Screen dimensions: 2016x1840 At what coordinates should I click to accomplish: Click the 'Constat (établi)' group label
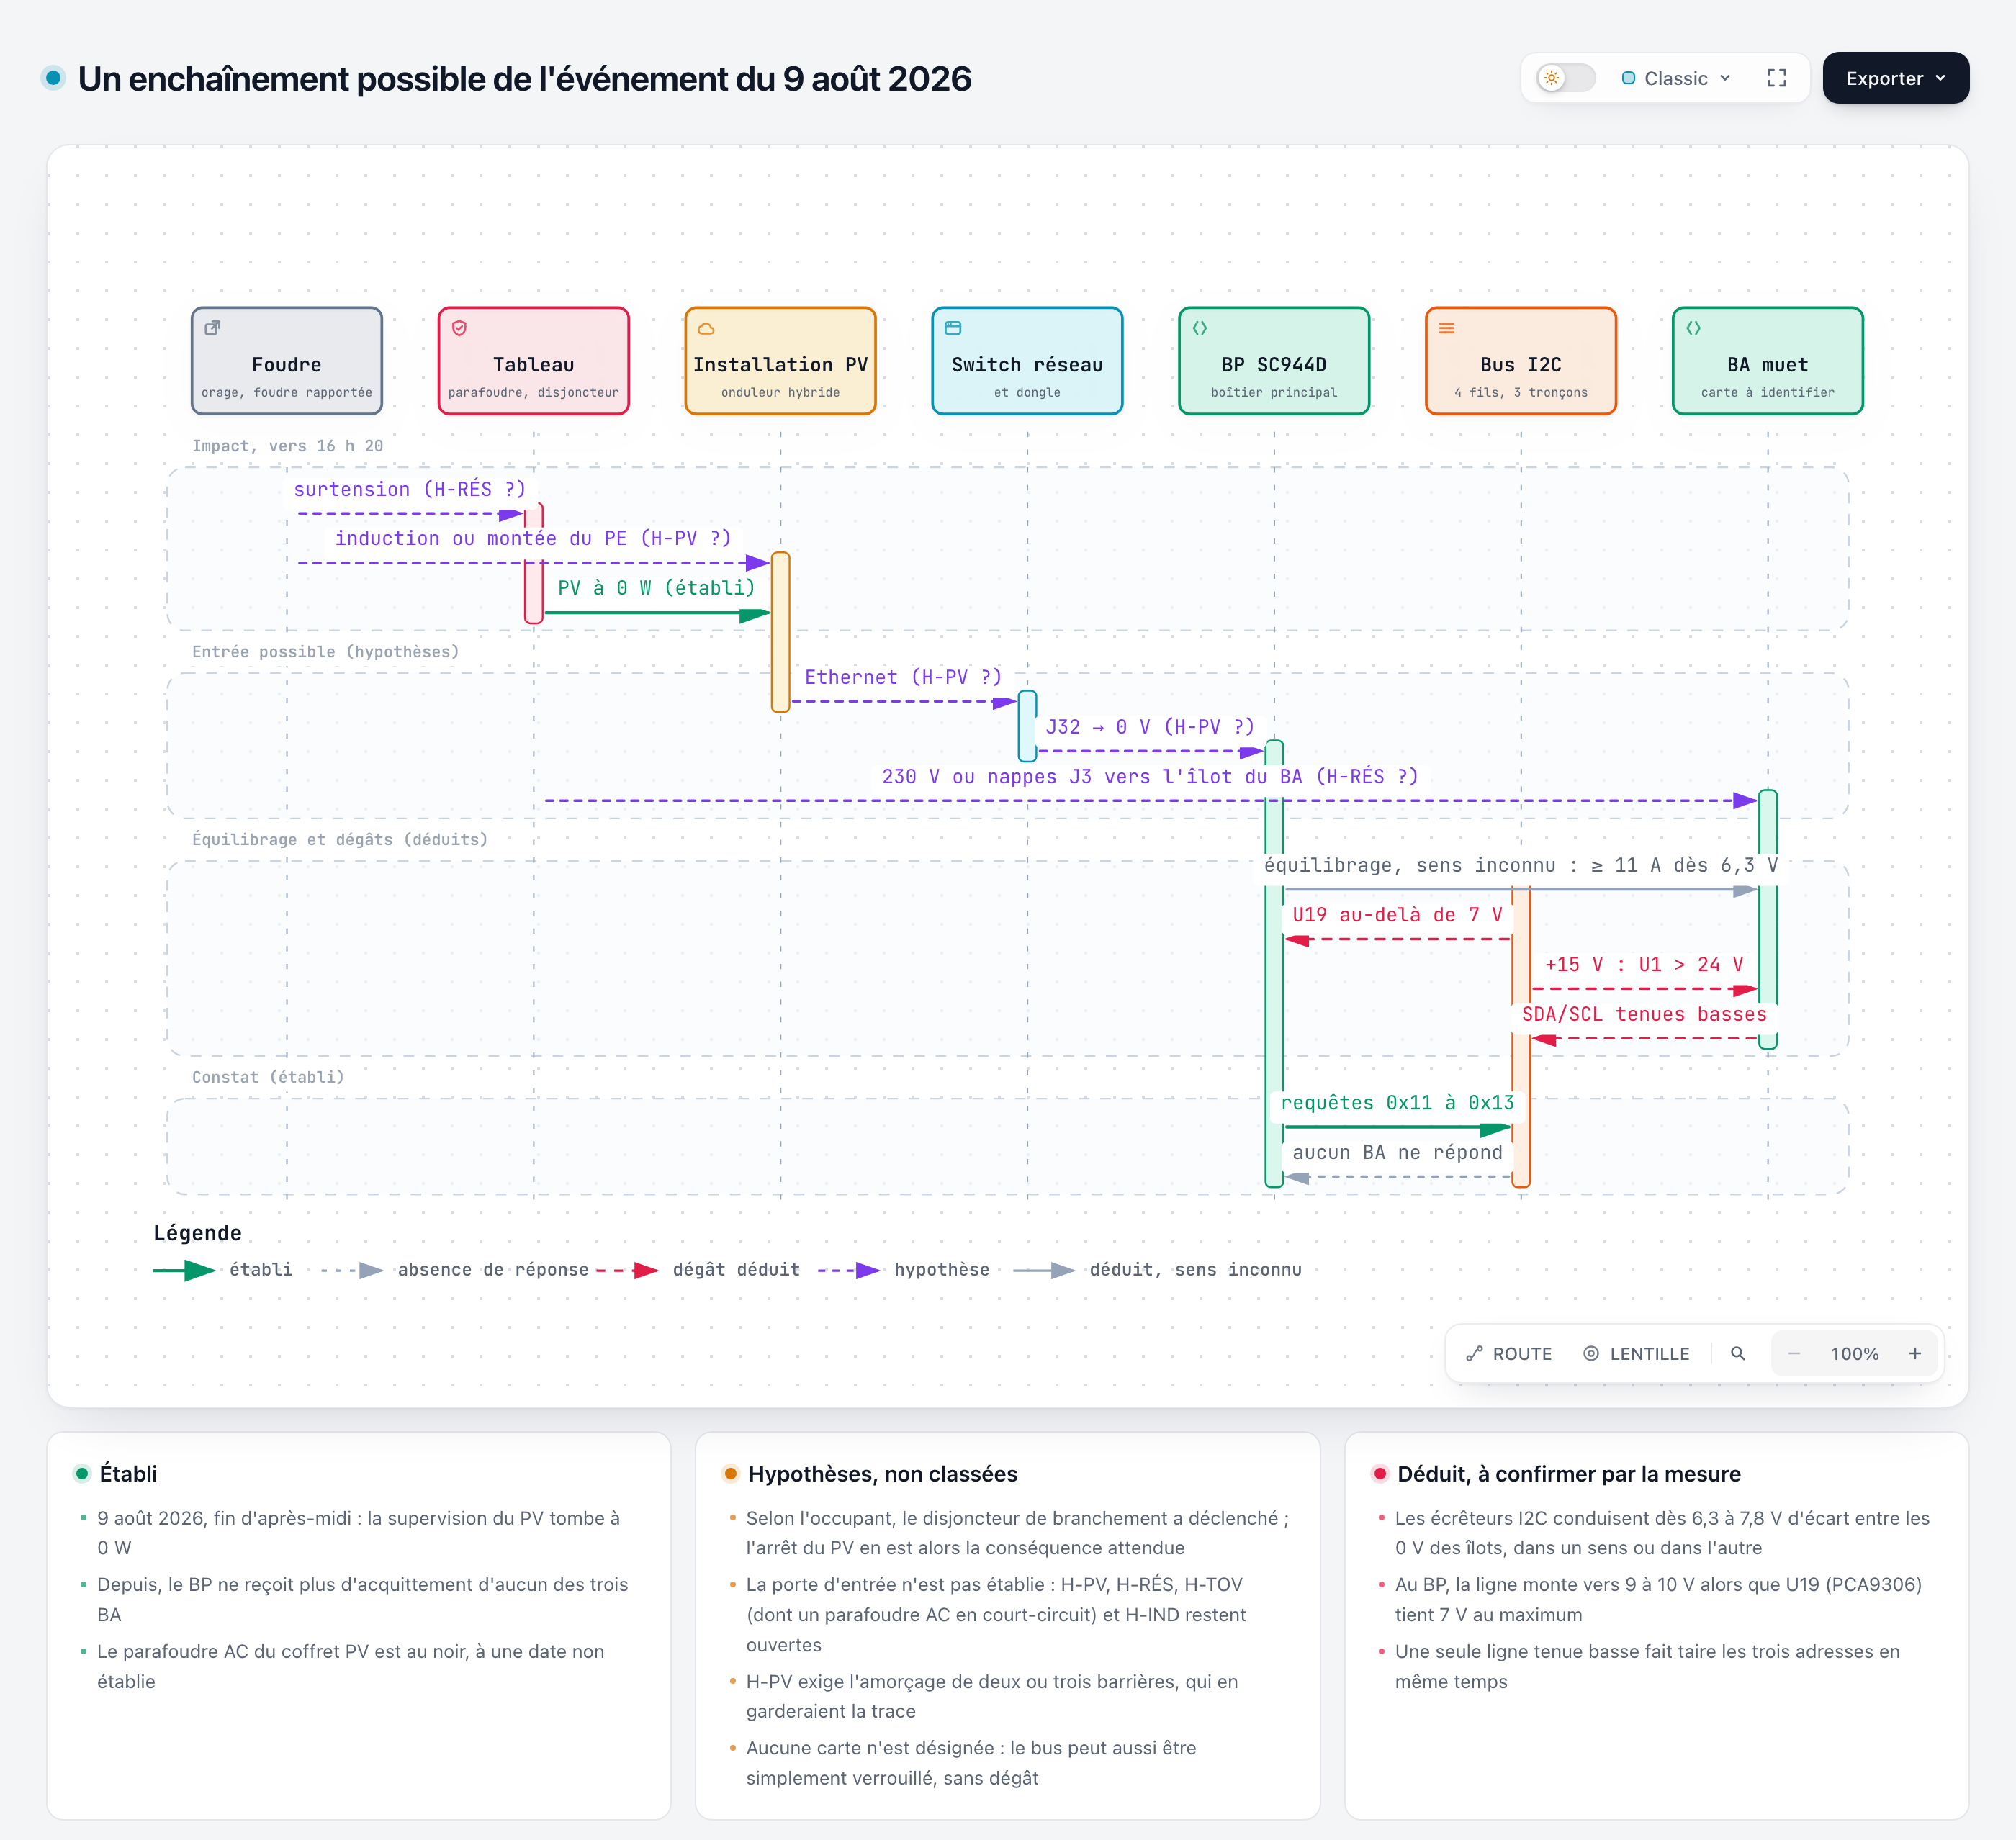[268, 1077]
